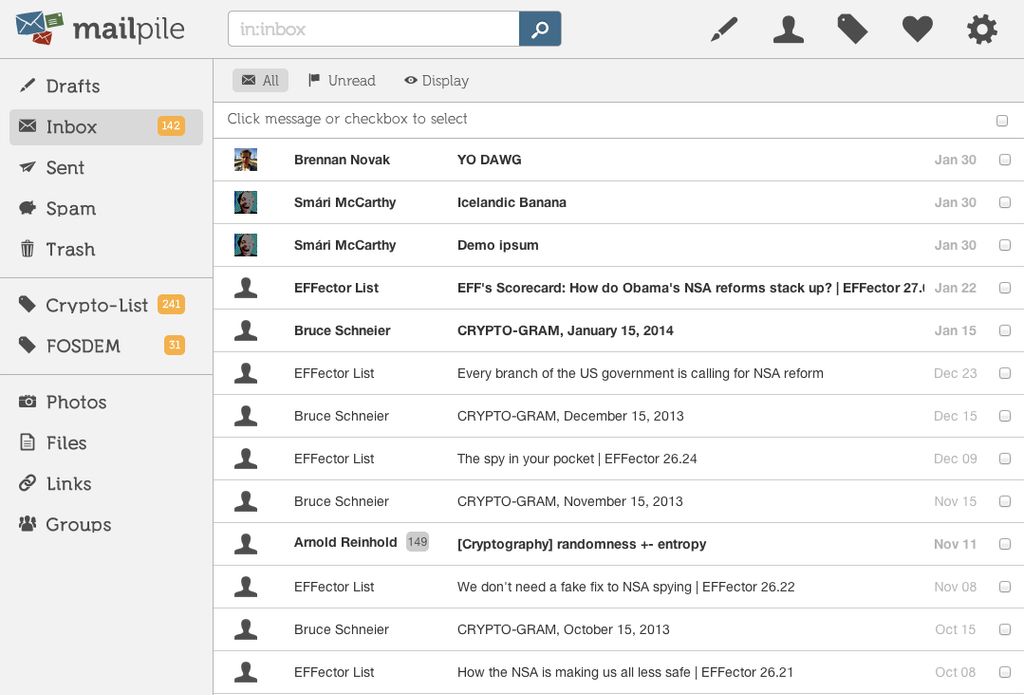Click the in:inbox search field

(x=372, y=29)
